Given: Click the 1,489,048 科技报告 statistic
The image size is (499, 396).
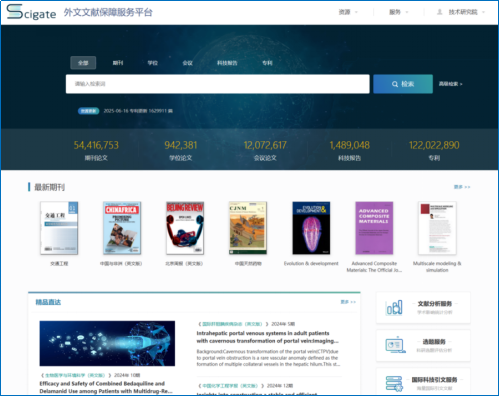Looking at the screenshot, I should point(349,151).
